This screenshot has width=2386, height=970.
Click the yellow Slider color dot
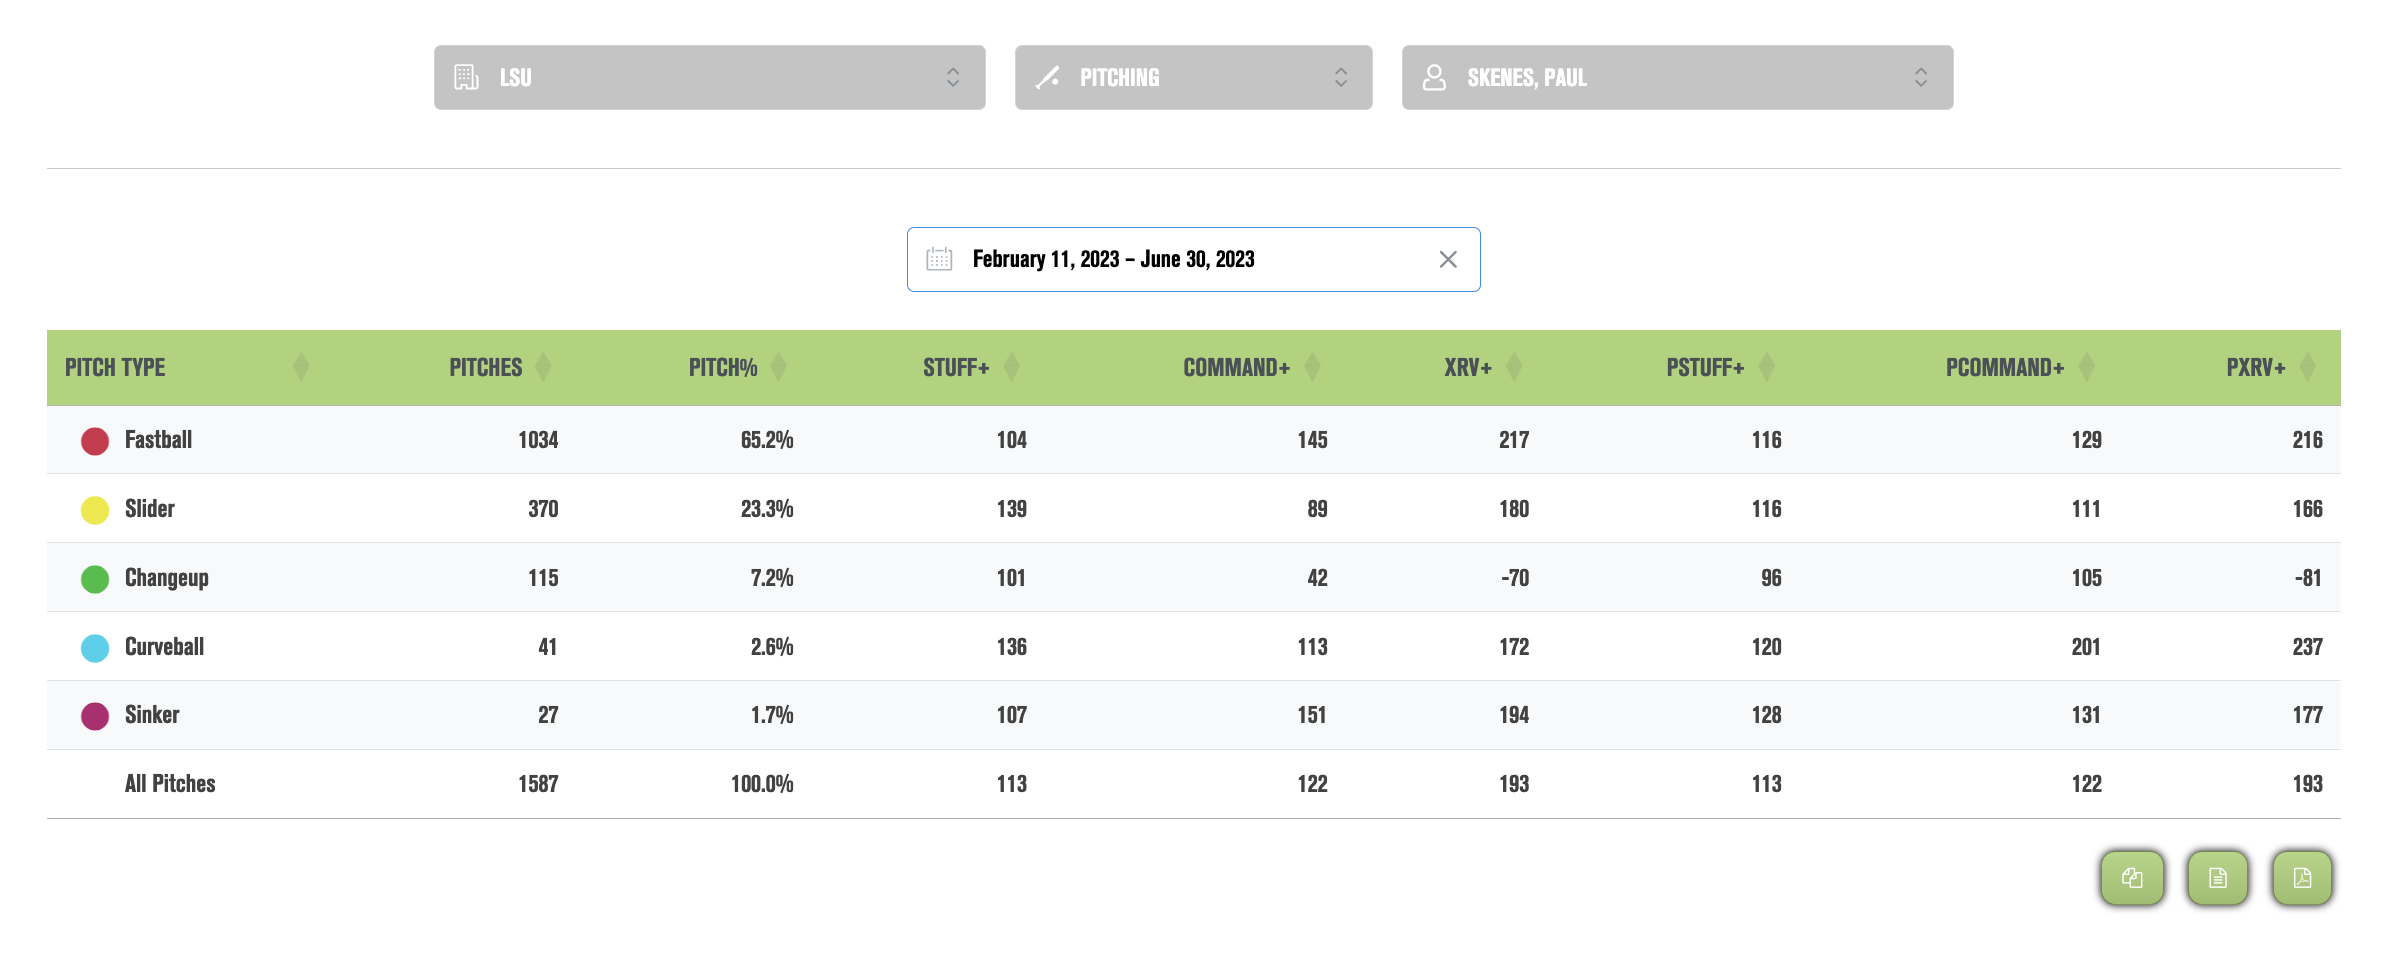tap(95, 510)
